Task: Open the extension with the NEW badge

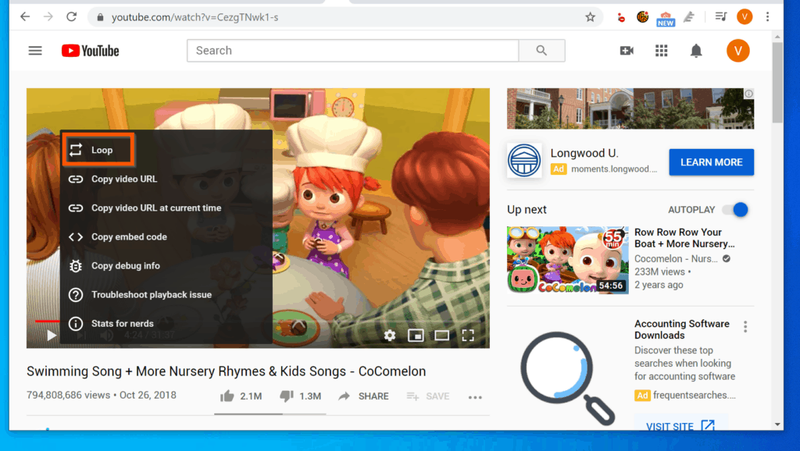Action: [665, 18]
